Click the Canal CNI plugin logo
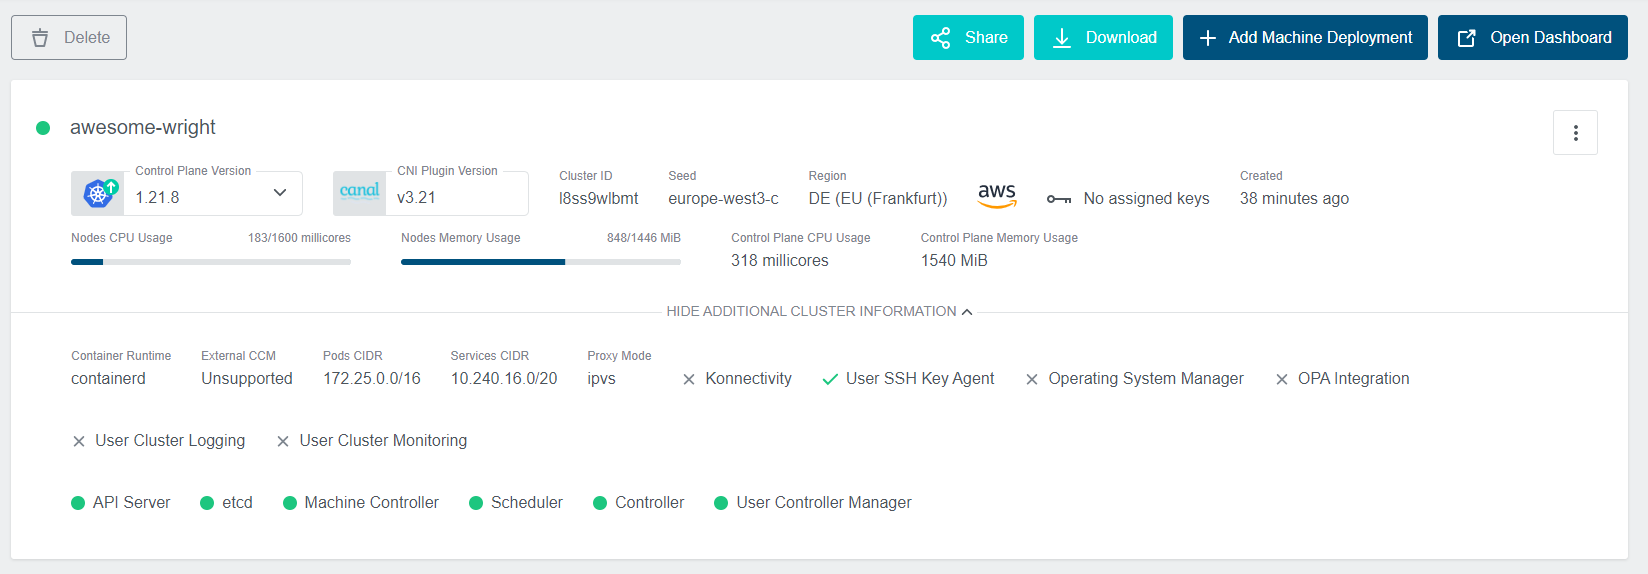 coord(359,193)
